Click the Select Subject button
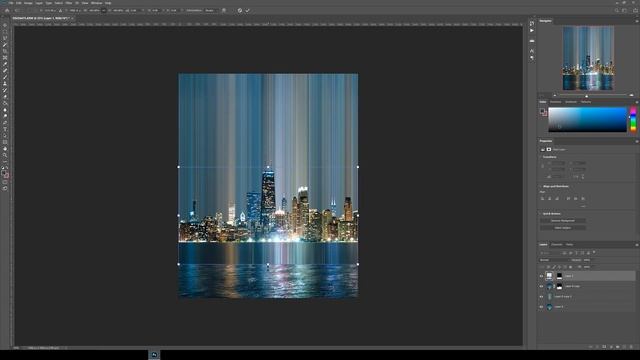The height and width of the screenshot is (360, 640). 562,228
